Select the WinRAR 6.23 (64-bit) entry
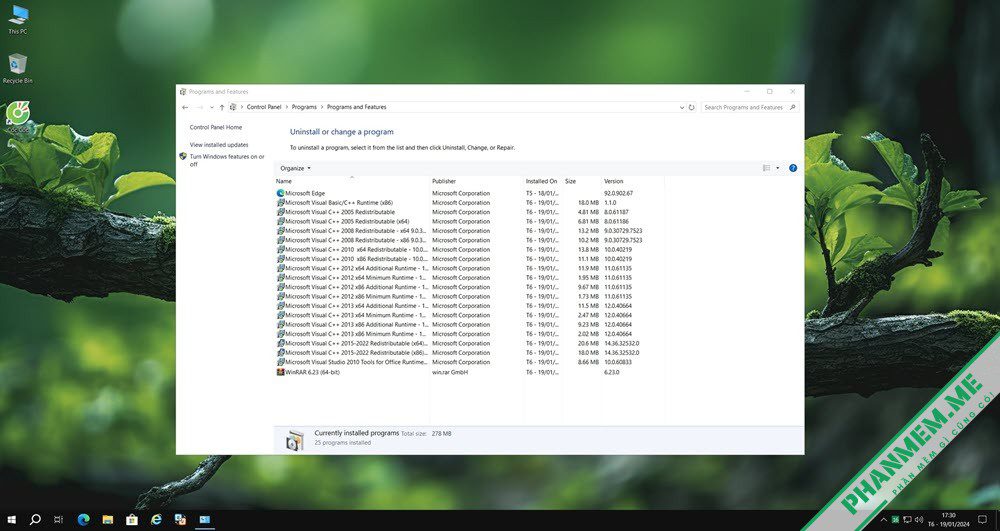Image resolution: width=1000 pixels, height=531 pixels. 469,372
